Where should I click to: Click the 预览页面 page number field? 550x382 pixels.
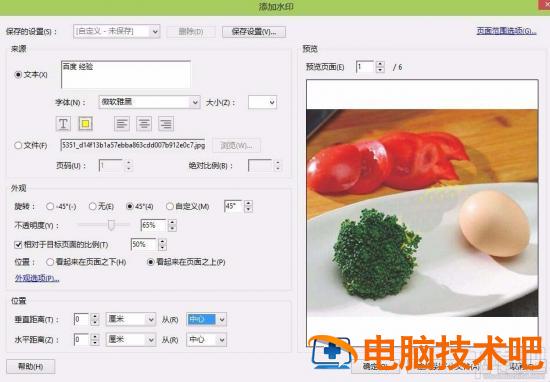click(365, 67)
